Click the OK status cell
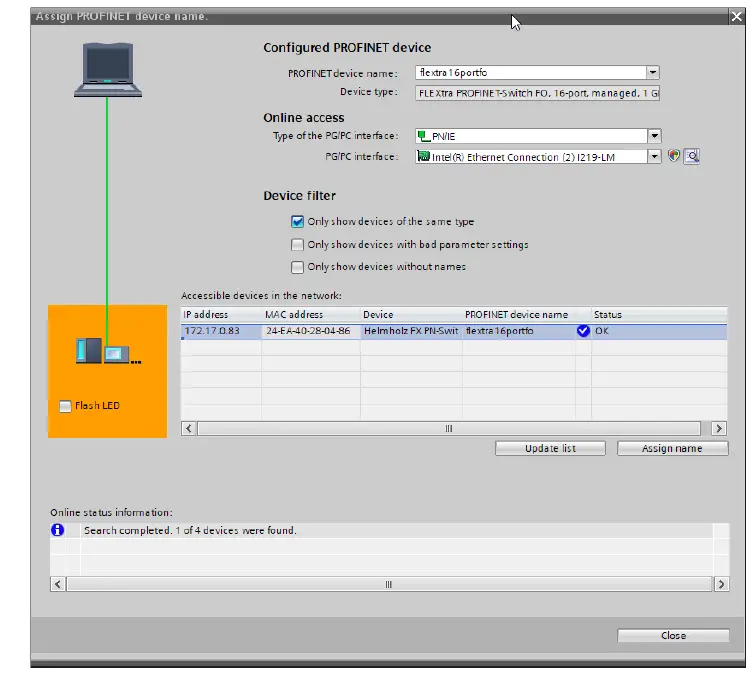 pos(659,331)
